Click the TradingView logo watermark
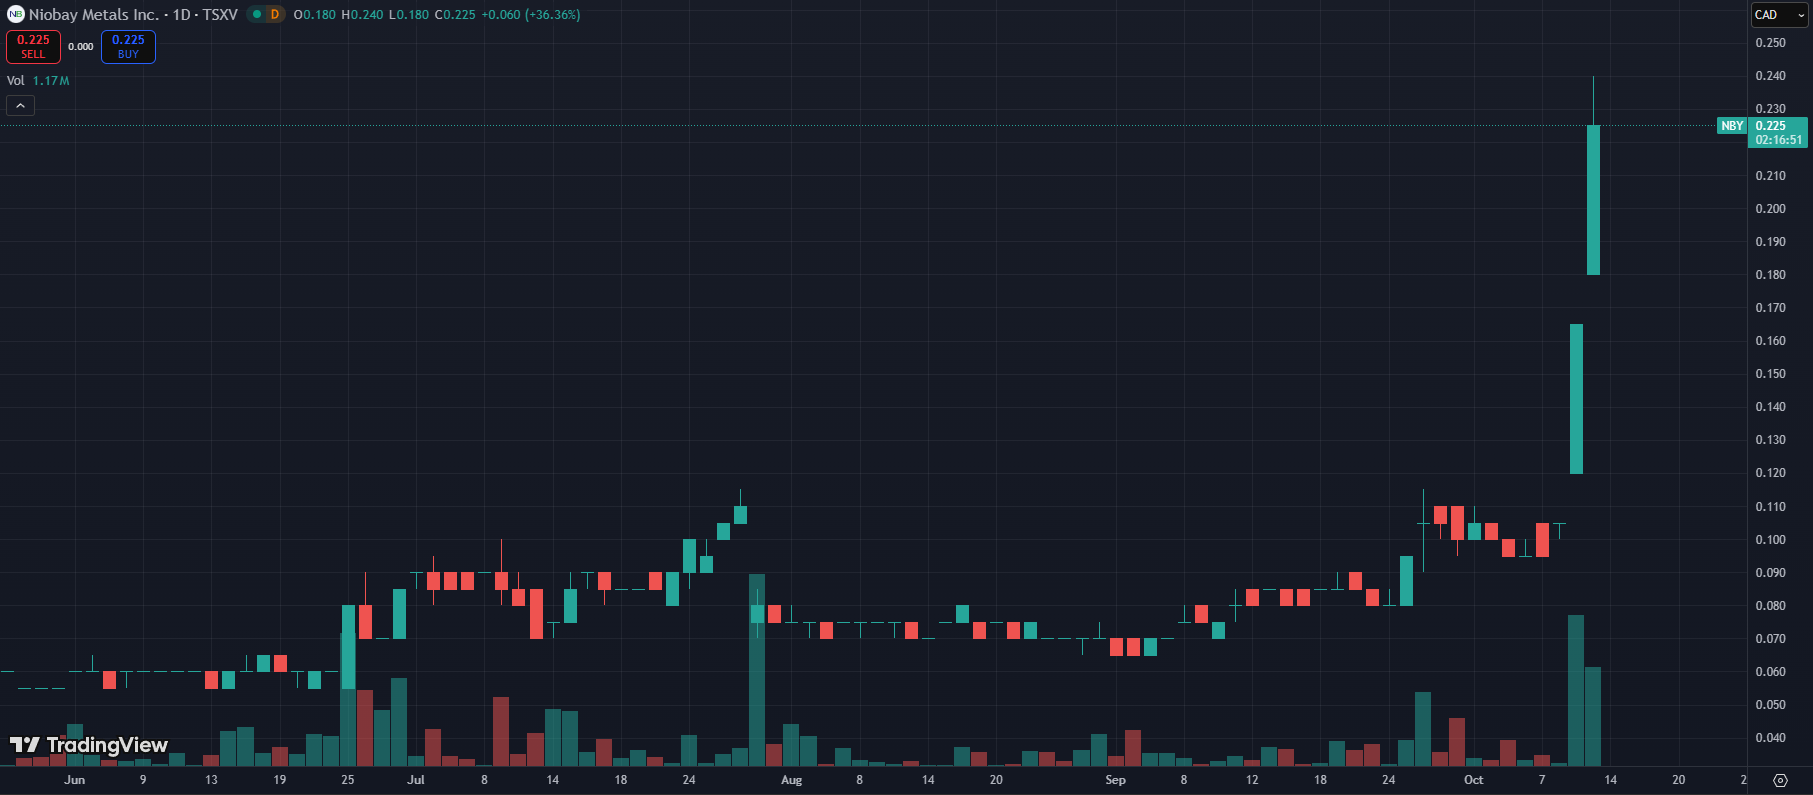Image resolution: width=1813 pixels, height=795 pixels. 89,745
